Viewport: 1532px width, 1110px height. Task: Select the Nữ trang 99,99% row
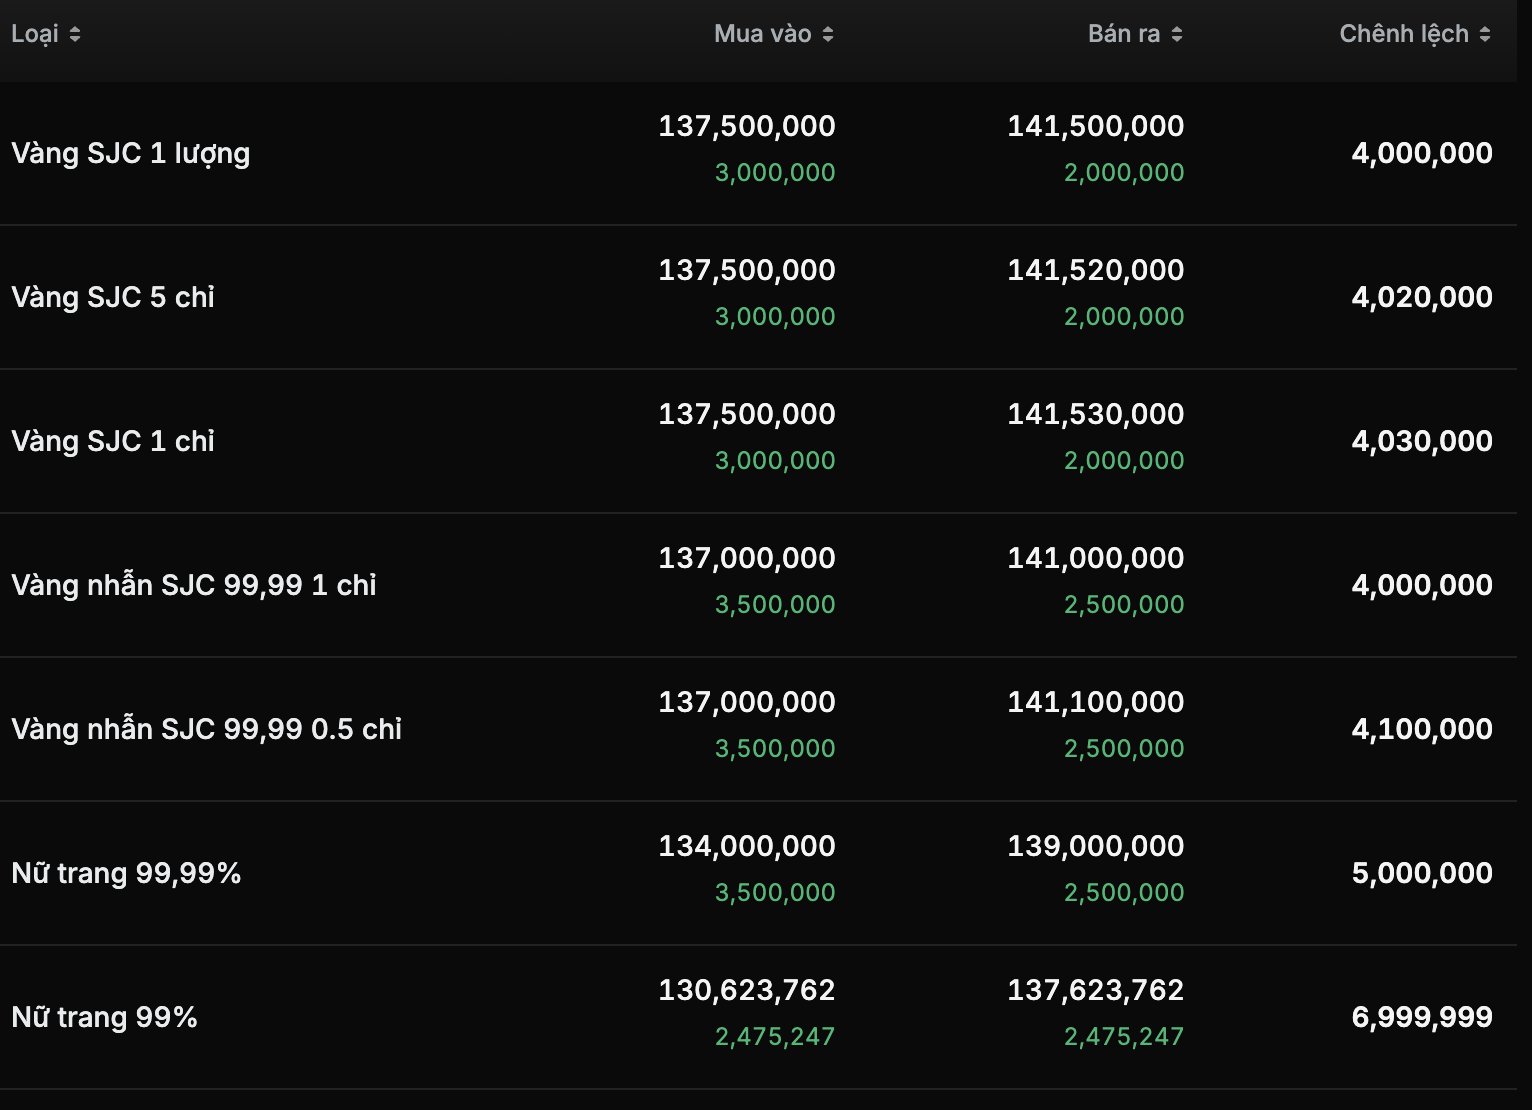(758, 873)
